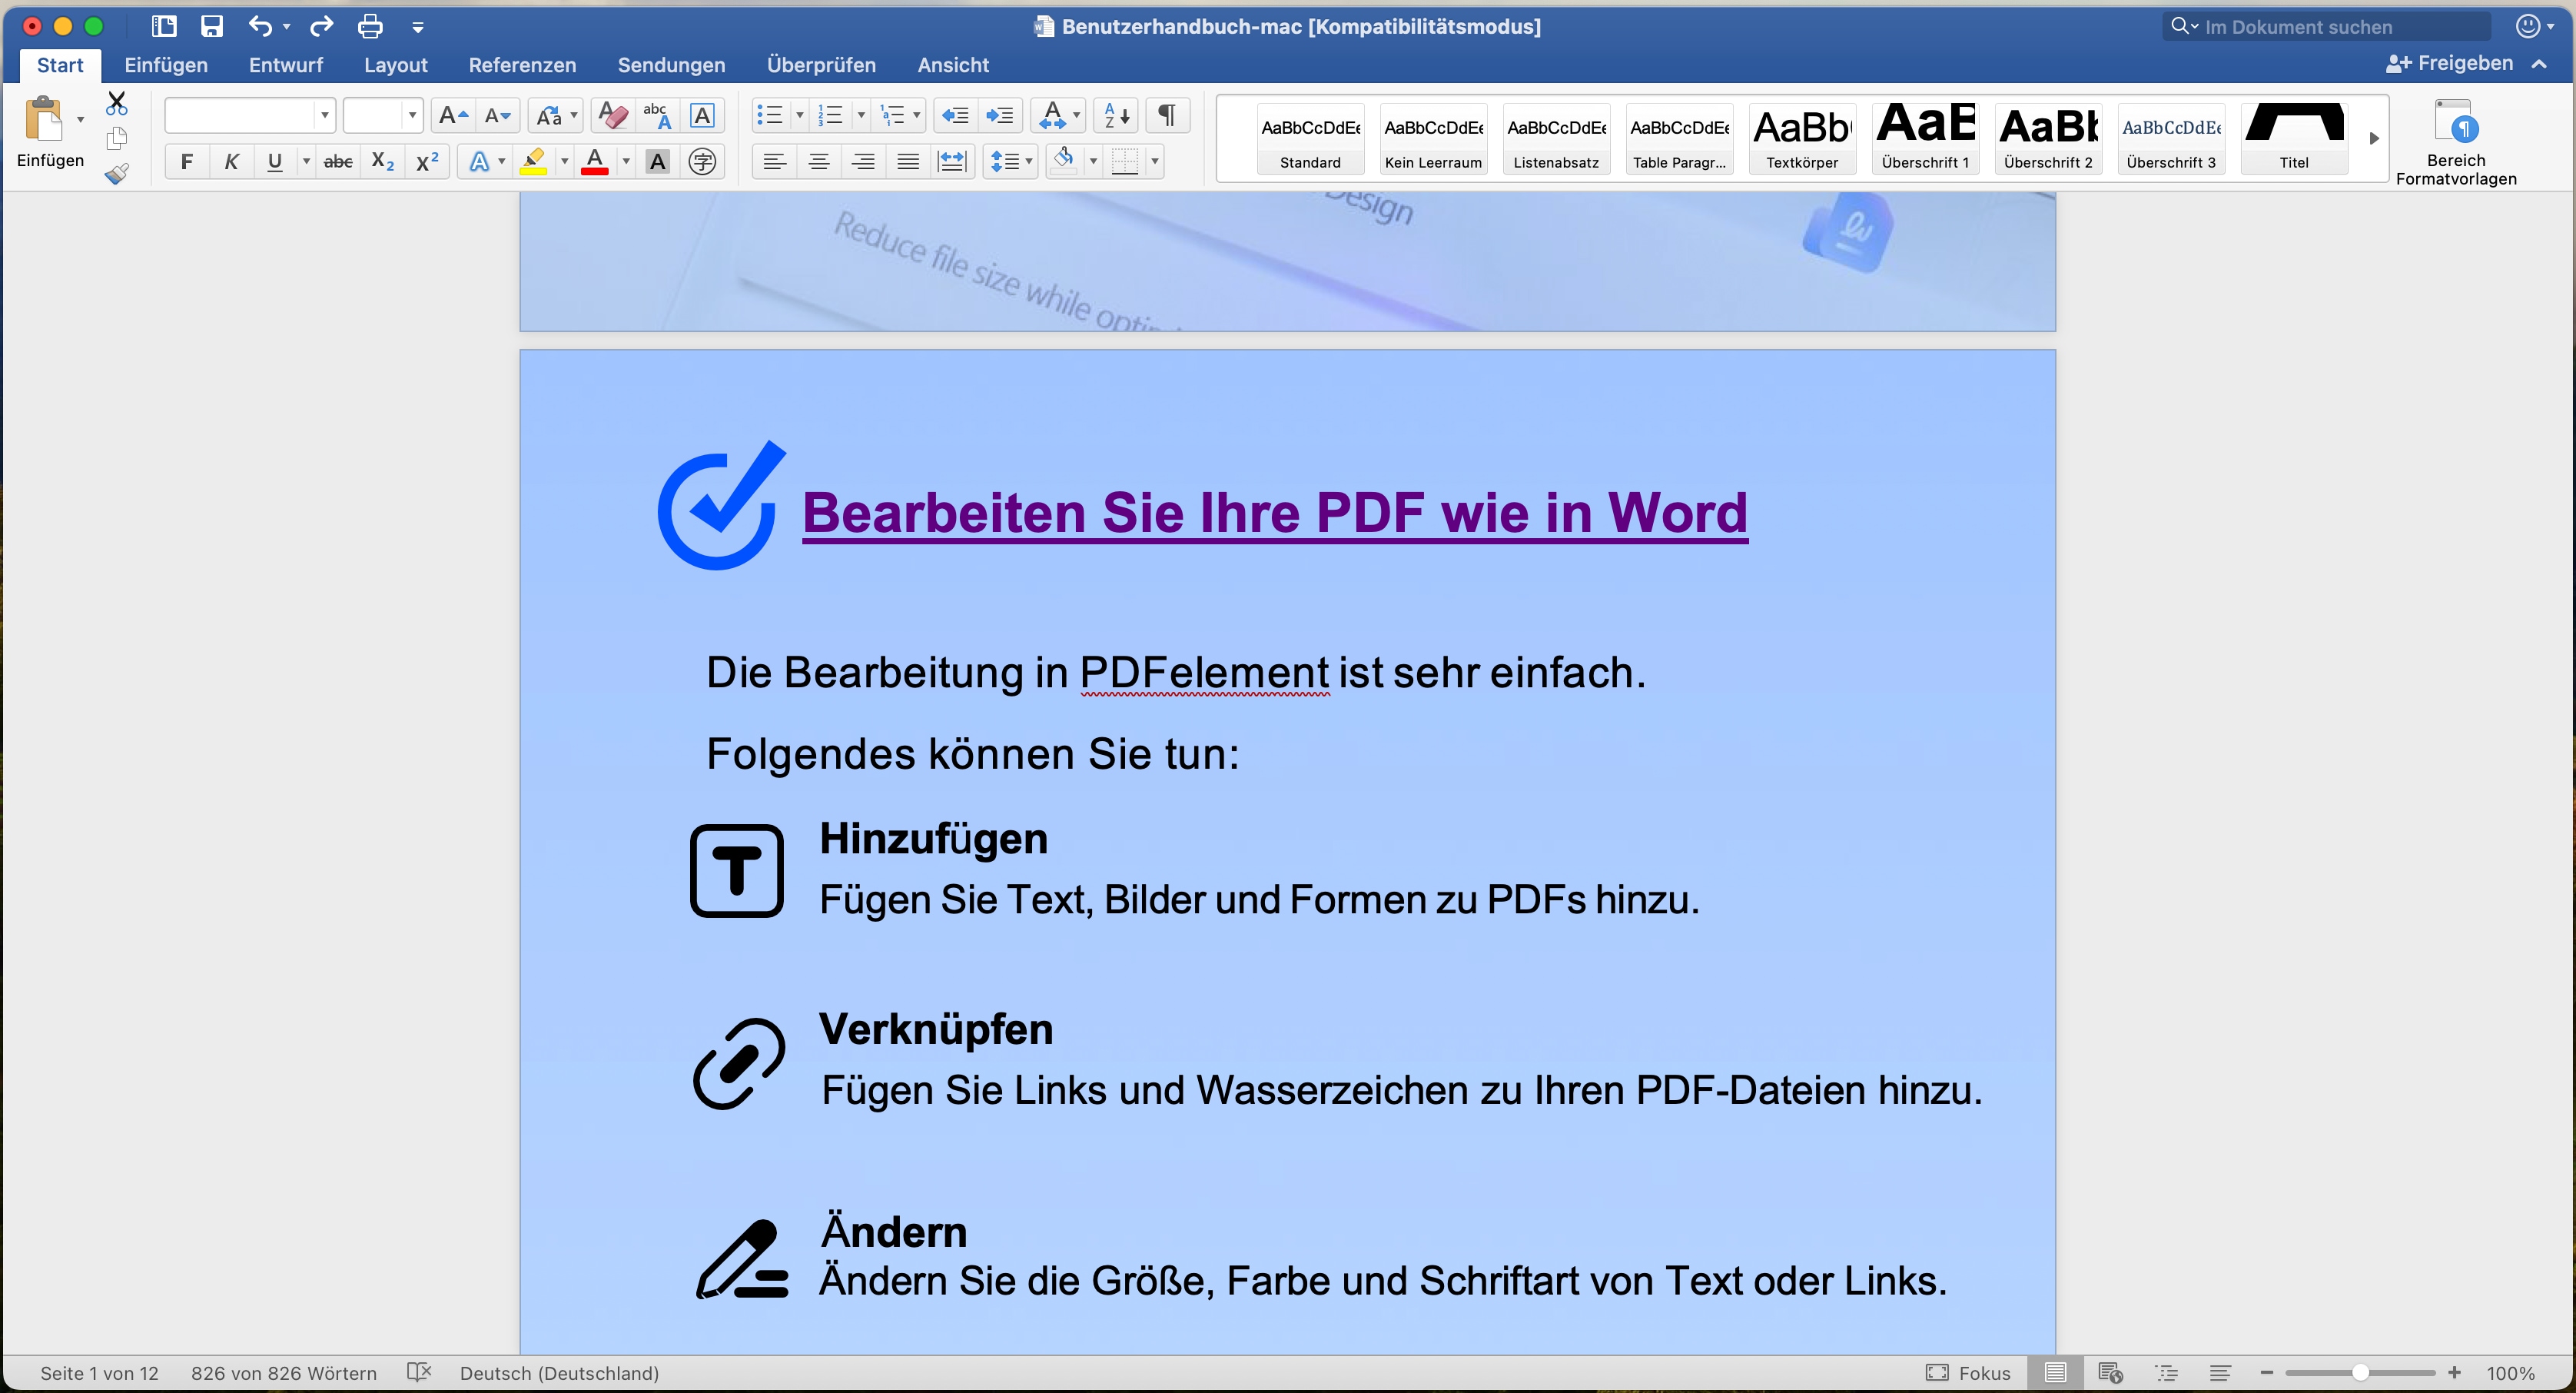Follow the 'Bearbeiten Sie Ihre PDF' heading link
Screen dimensions: 2576x1393
(1275, 513)
